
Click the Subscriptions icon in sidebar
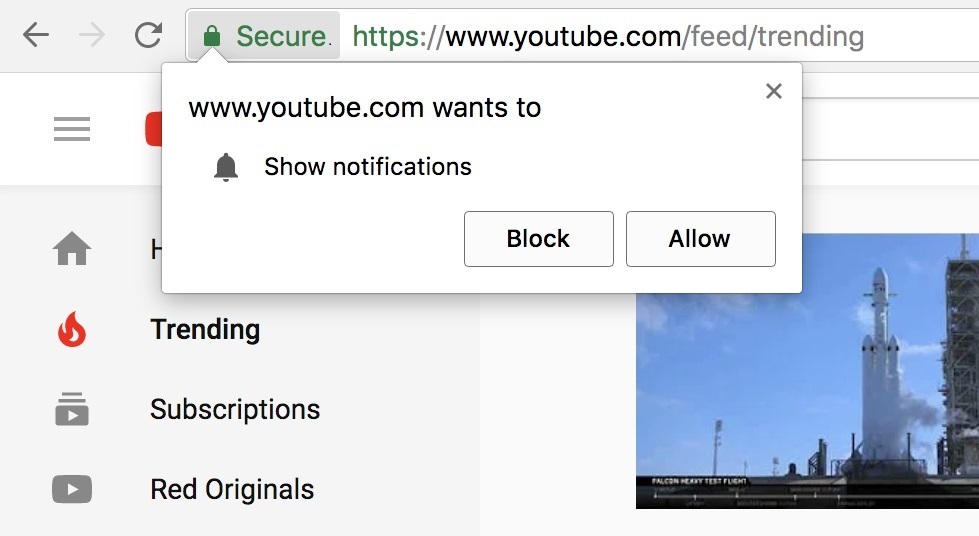coord(72,409)
